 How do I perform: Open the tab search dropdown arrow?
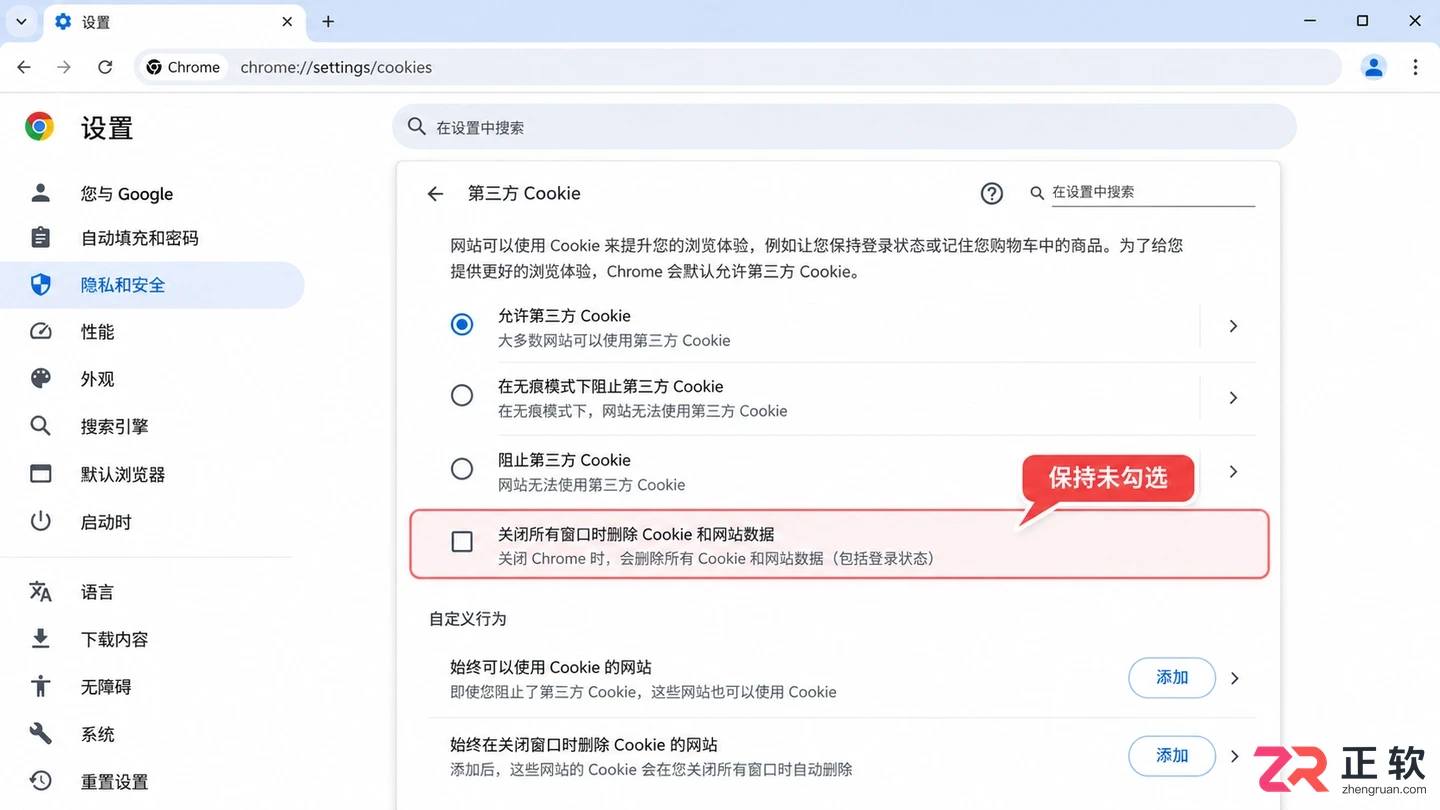tap(21, 21)
